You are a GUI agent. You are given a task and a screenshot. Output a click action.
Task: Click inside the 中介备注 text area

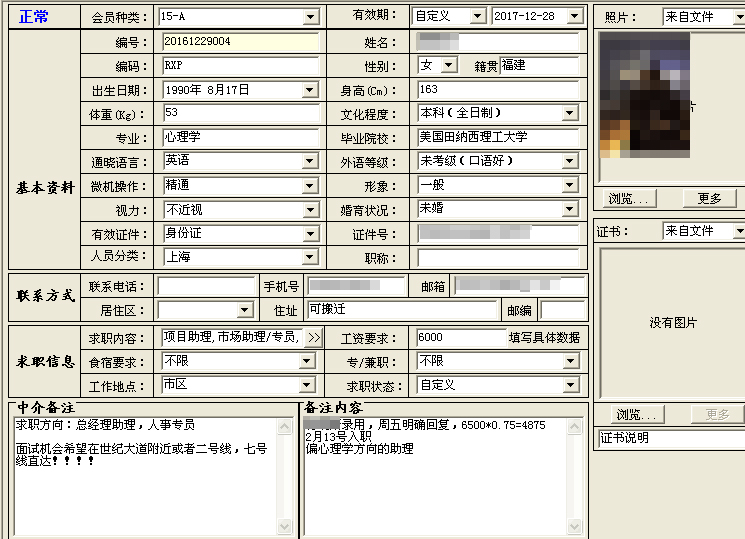145,477
